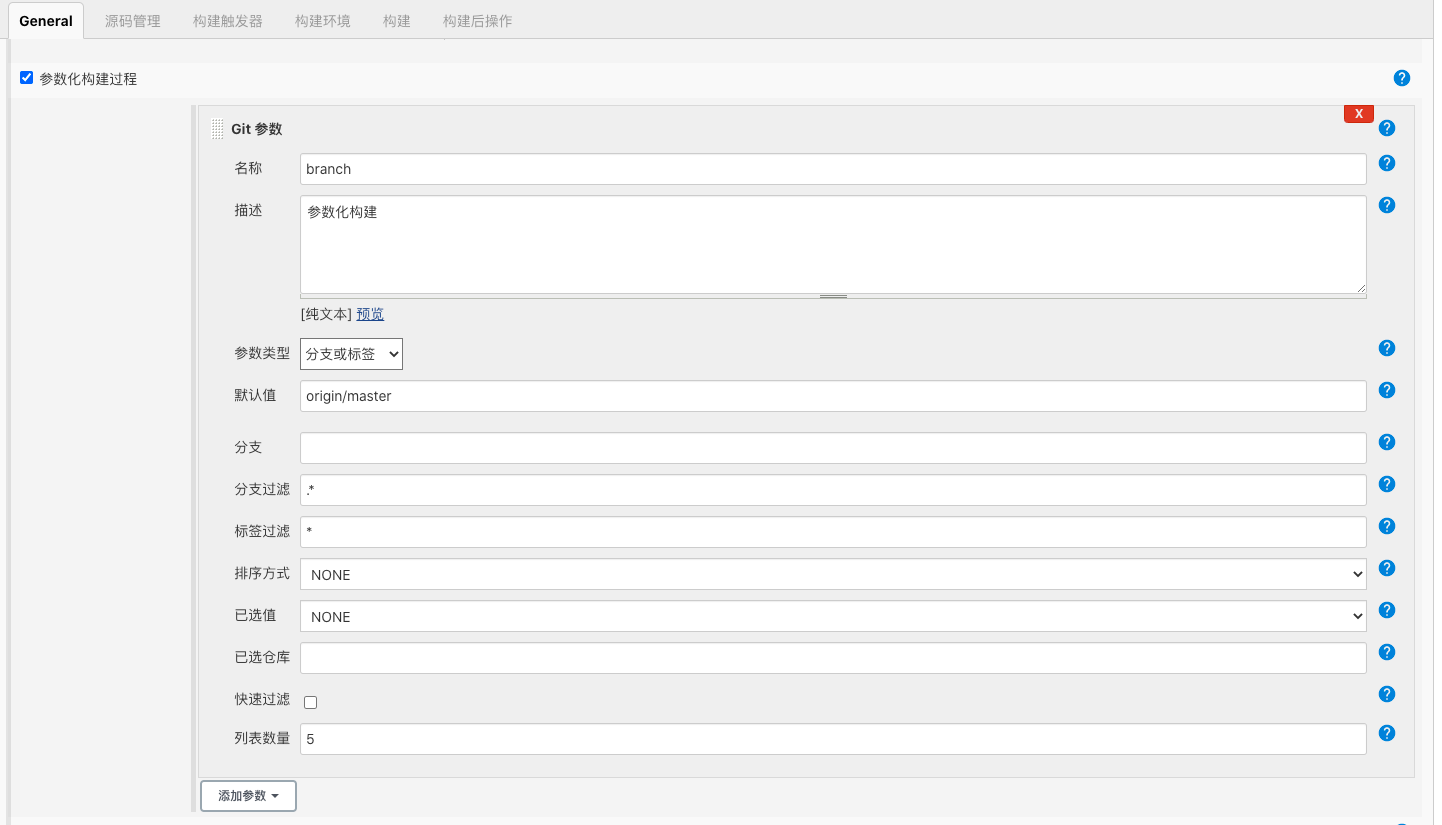Click the [纯文本] label text
The image size is (1442, 825).
327,314
